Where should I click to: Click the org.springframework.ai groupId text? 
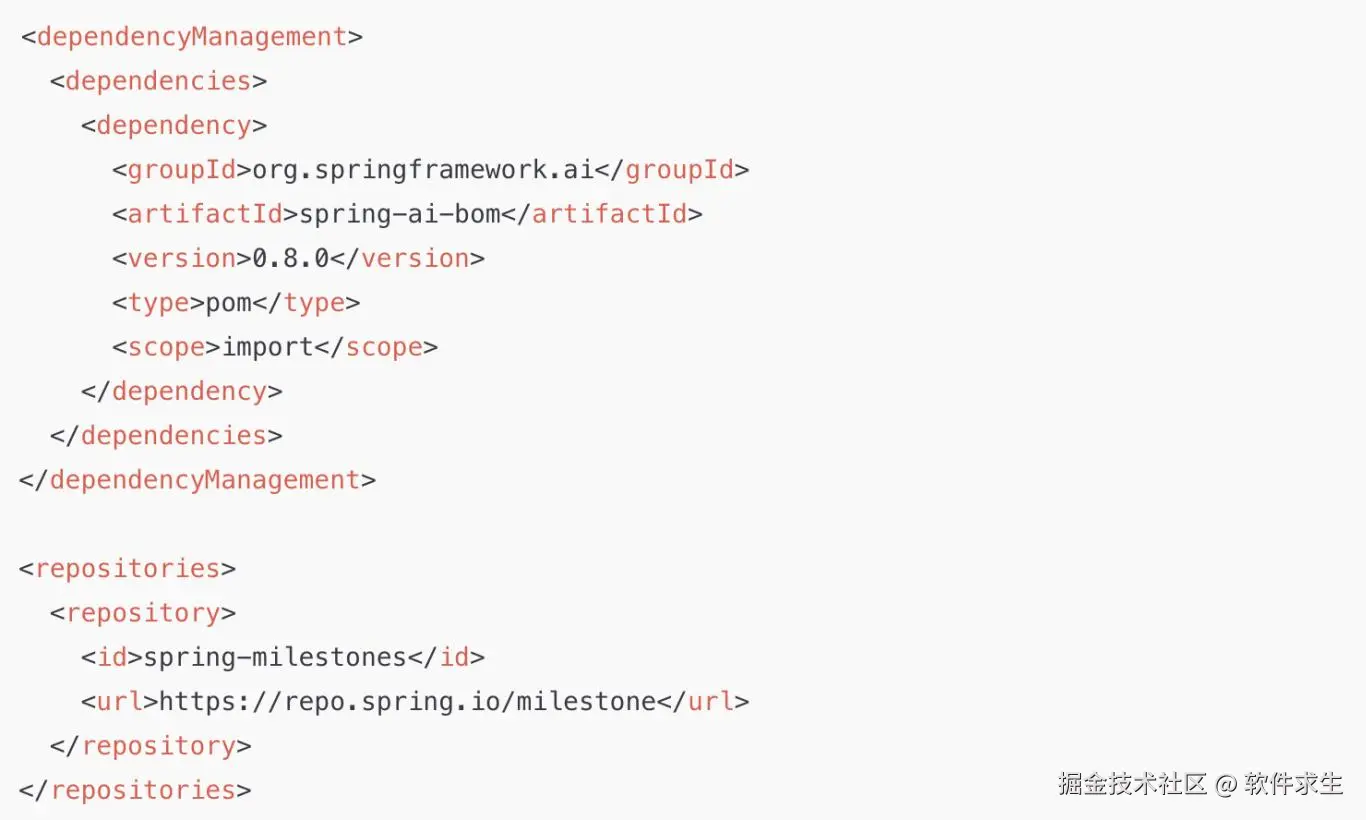pos(423,170)
